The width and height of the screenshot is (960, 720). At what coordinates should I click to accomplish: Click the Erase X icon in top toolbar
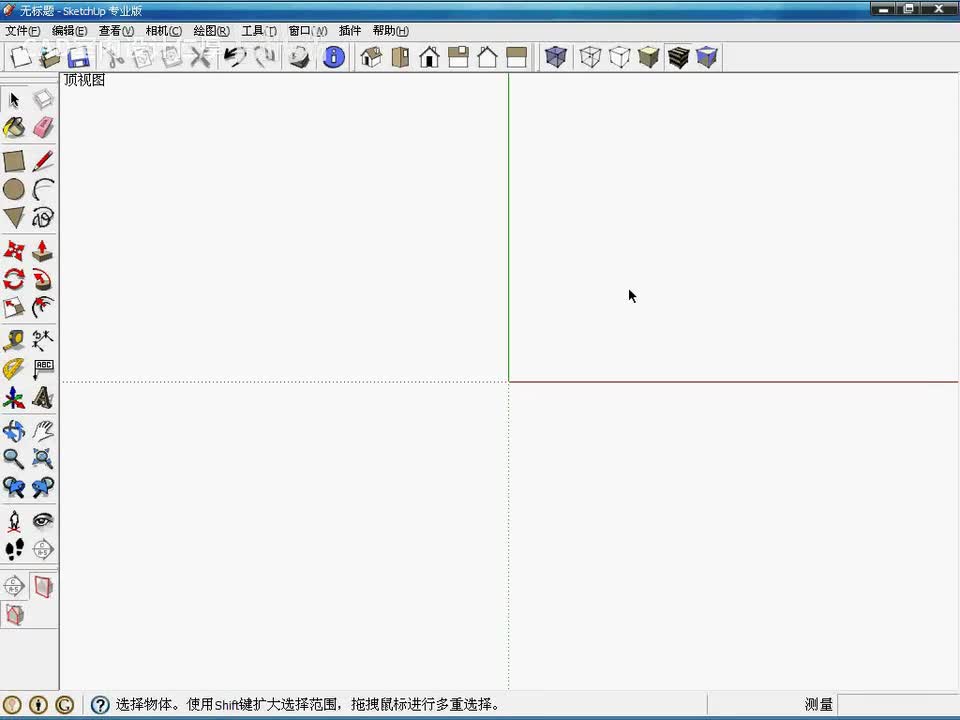(x=200, y=58)
